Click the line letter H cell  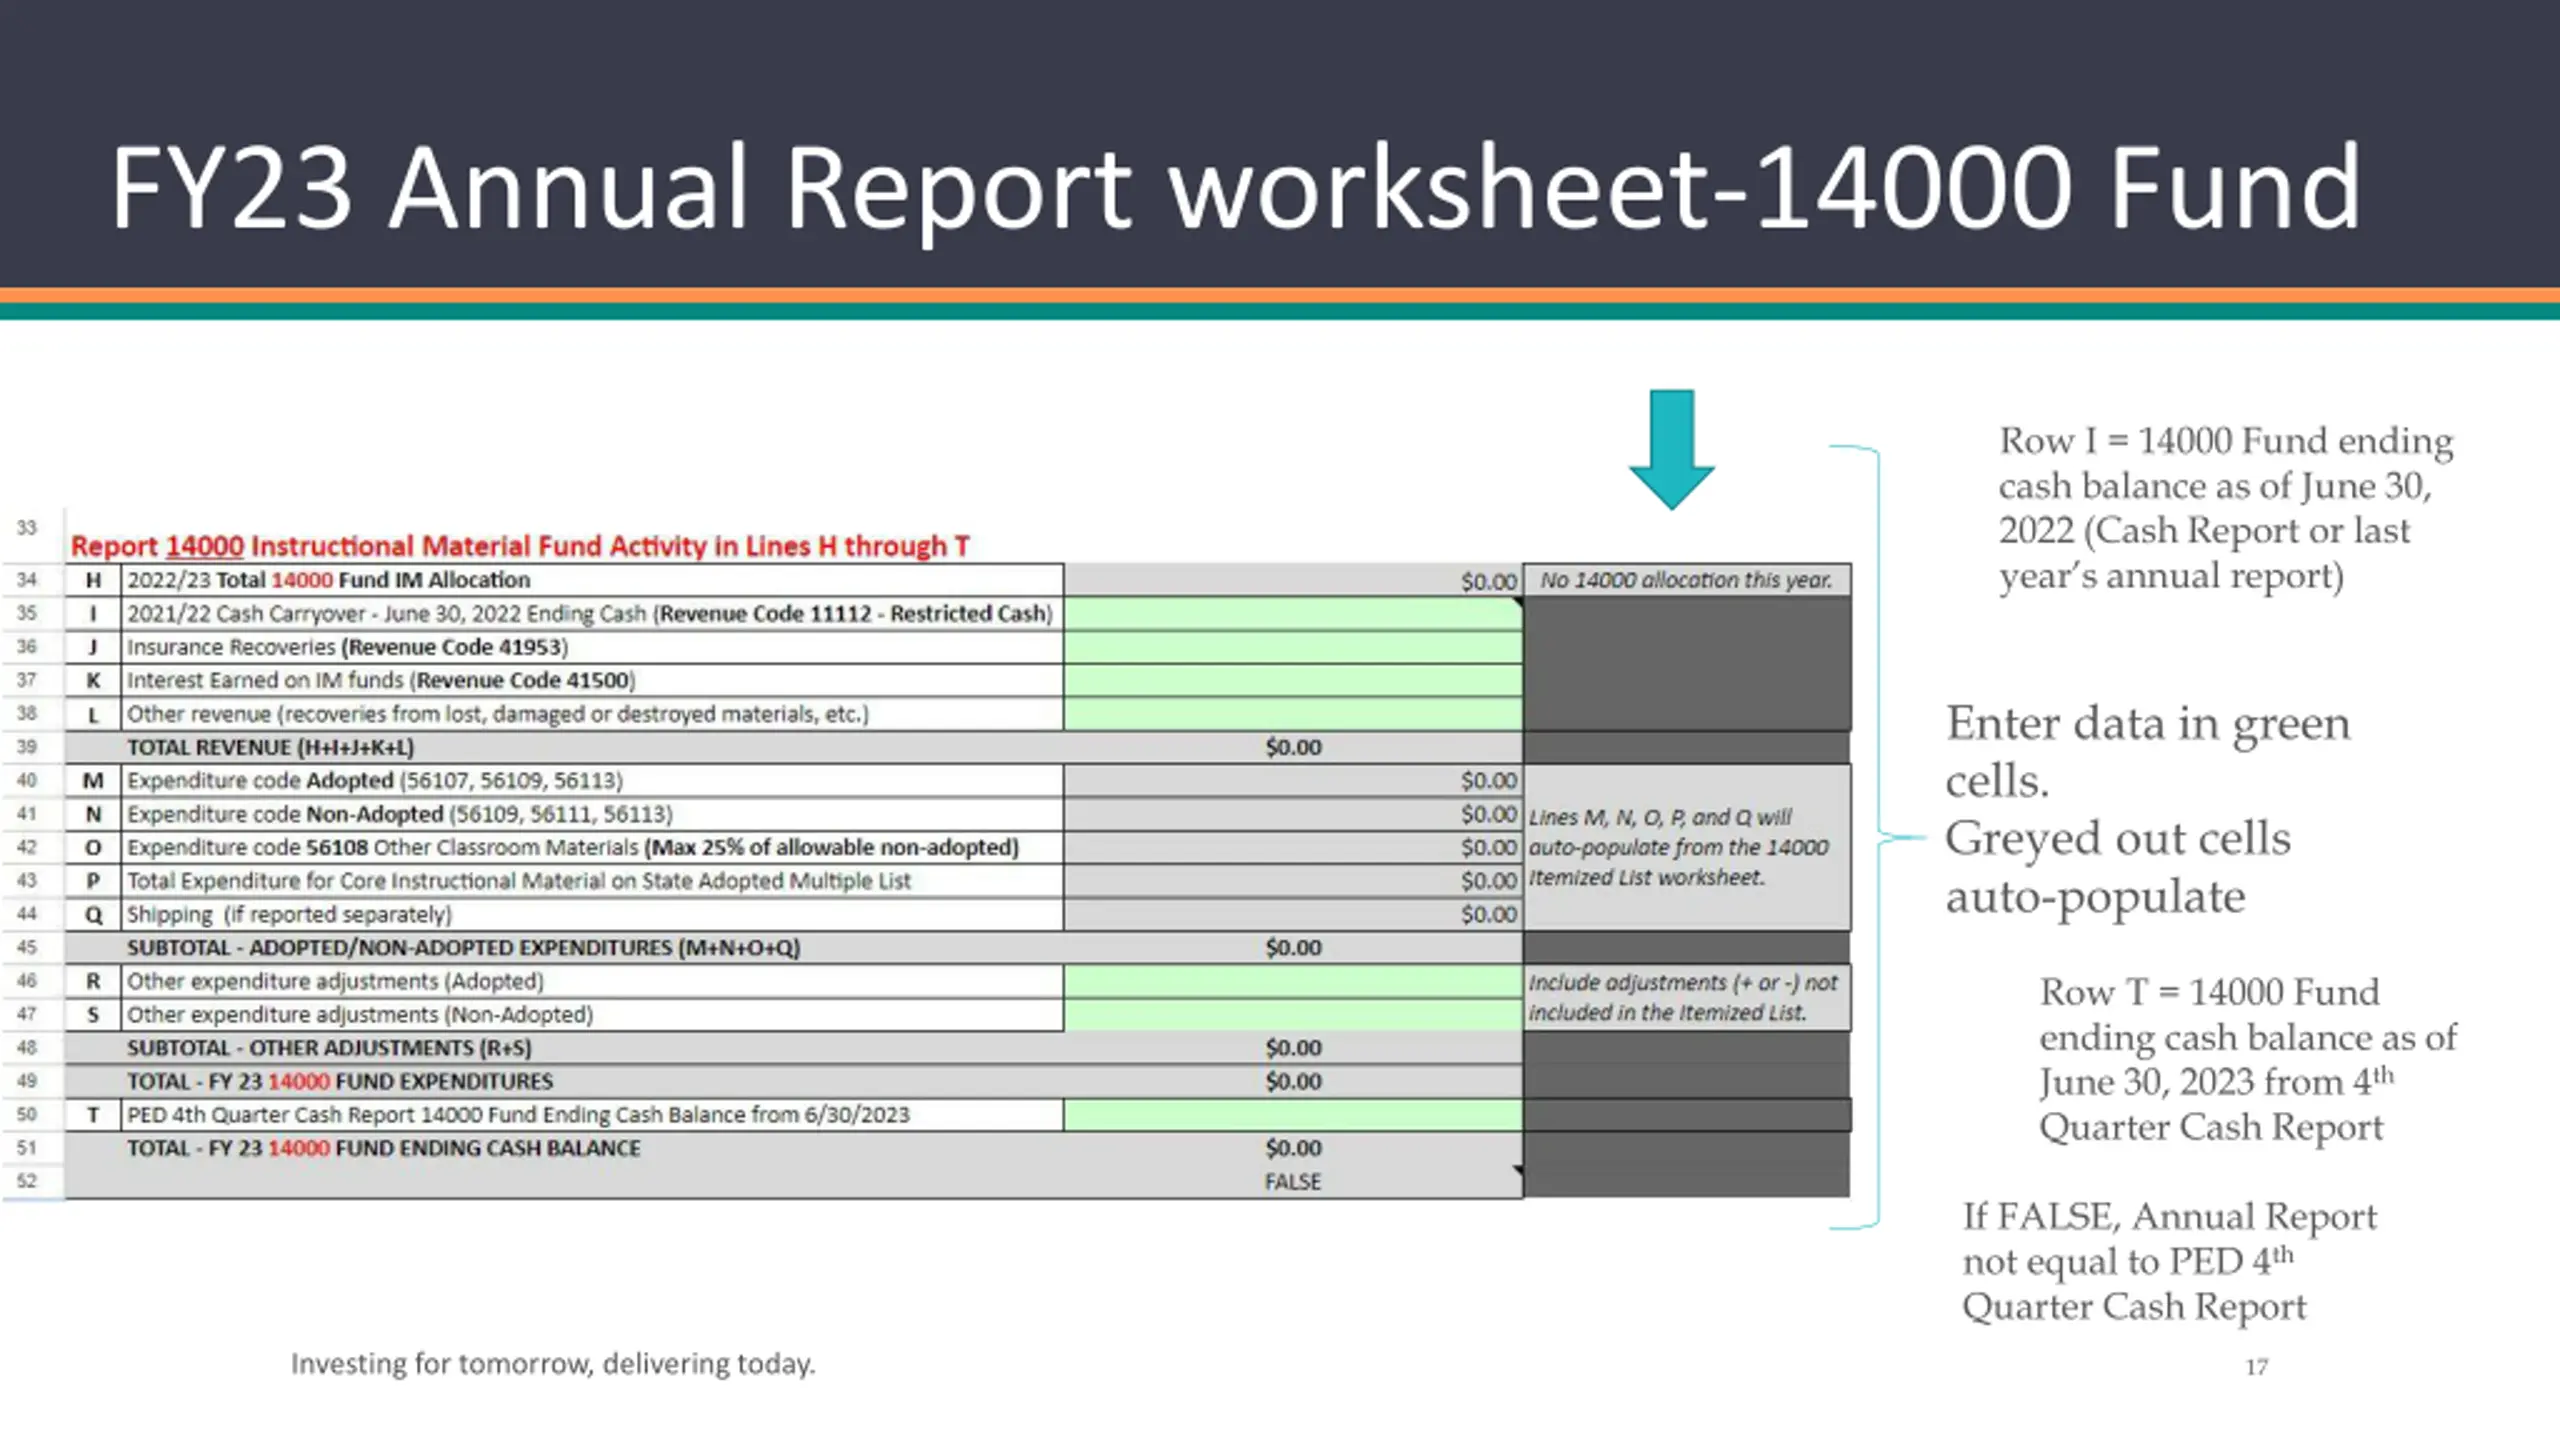pos(93,580)
